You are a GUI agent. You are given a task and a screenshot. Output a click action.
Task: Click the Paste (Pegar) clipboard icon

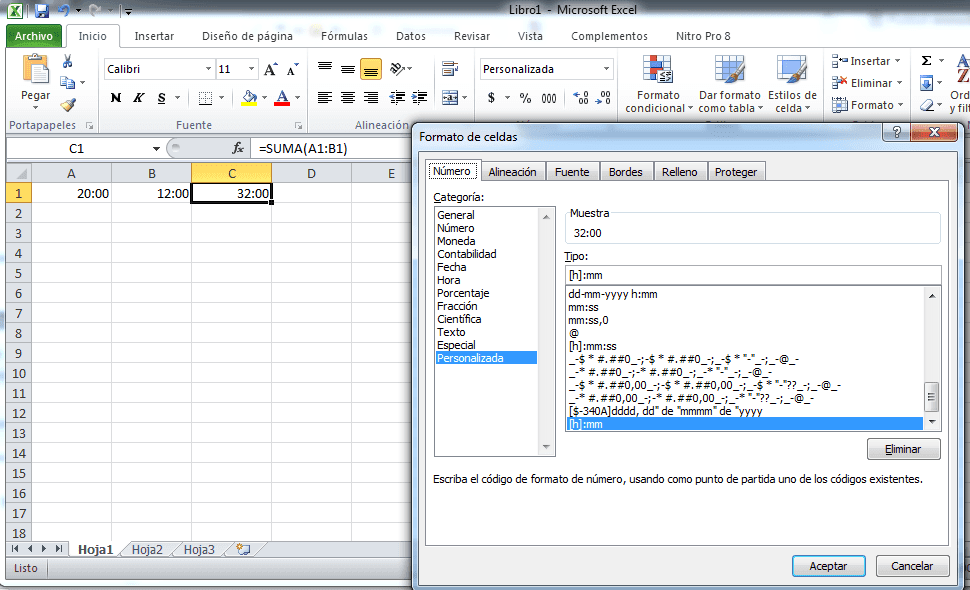(x=36, y=69)
